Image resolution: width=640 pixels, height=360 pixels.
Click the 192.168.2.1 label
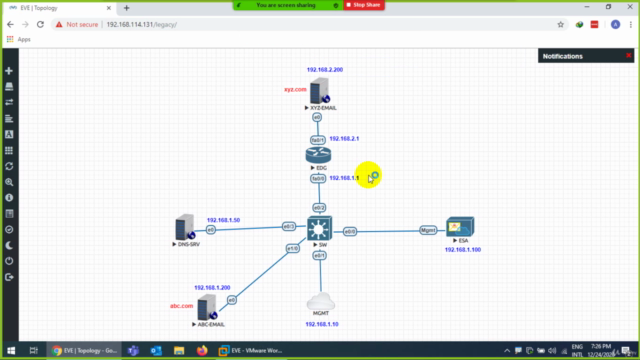point(344,139)
